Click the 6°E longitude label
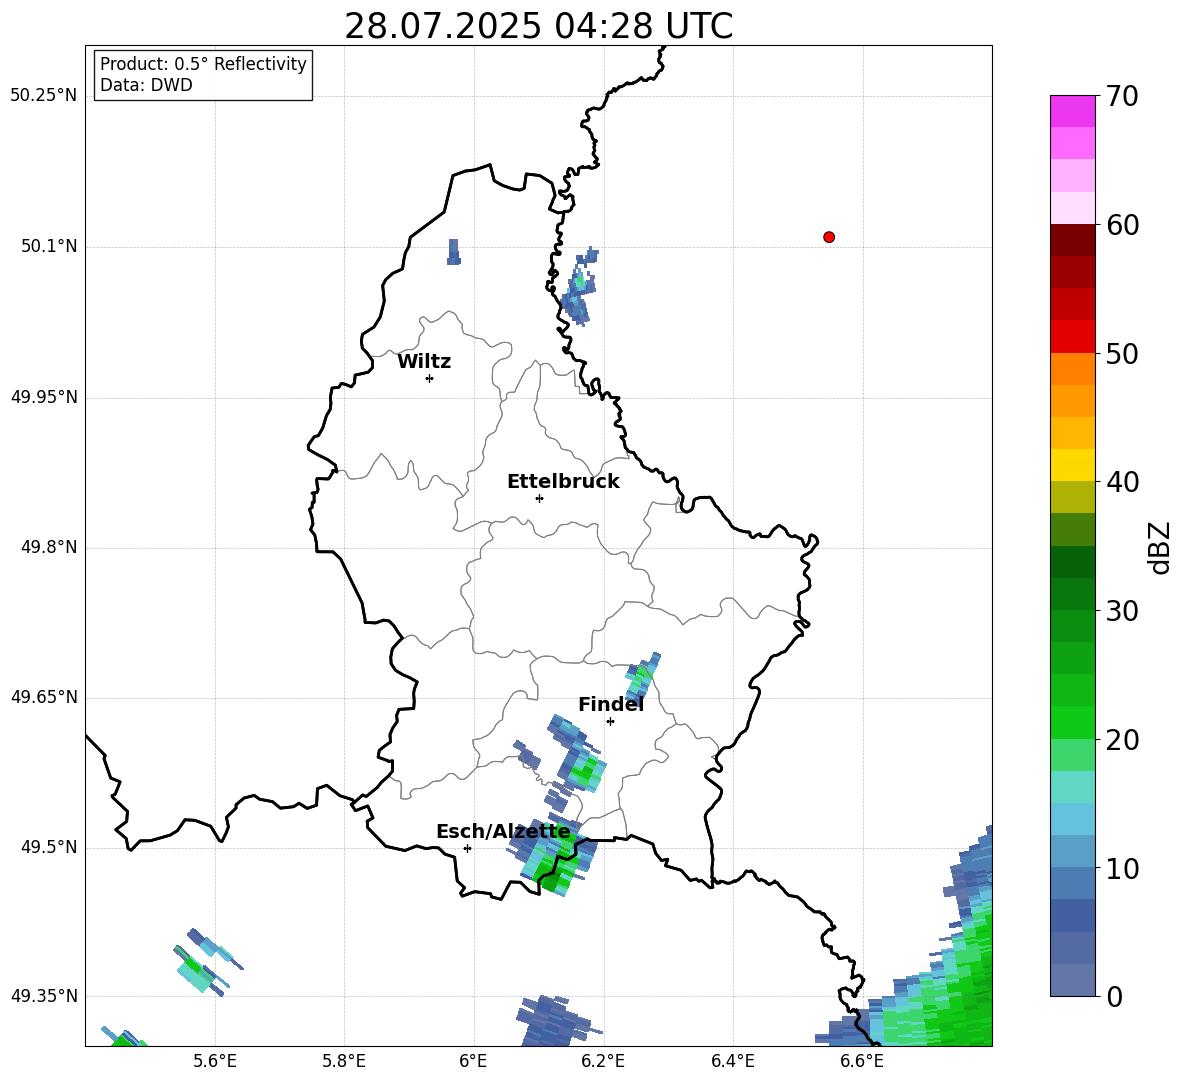The width and height of the screenshot is (1184, 1081). (x=473, y=1061)
